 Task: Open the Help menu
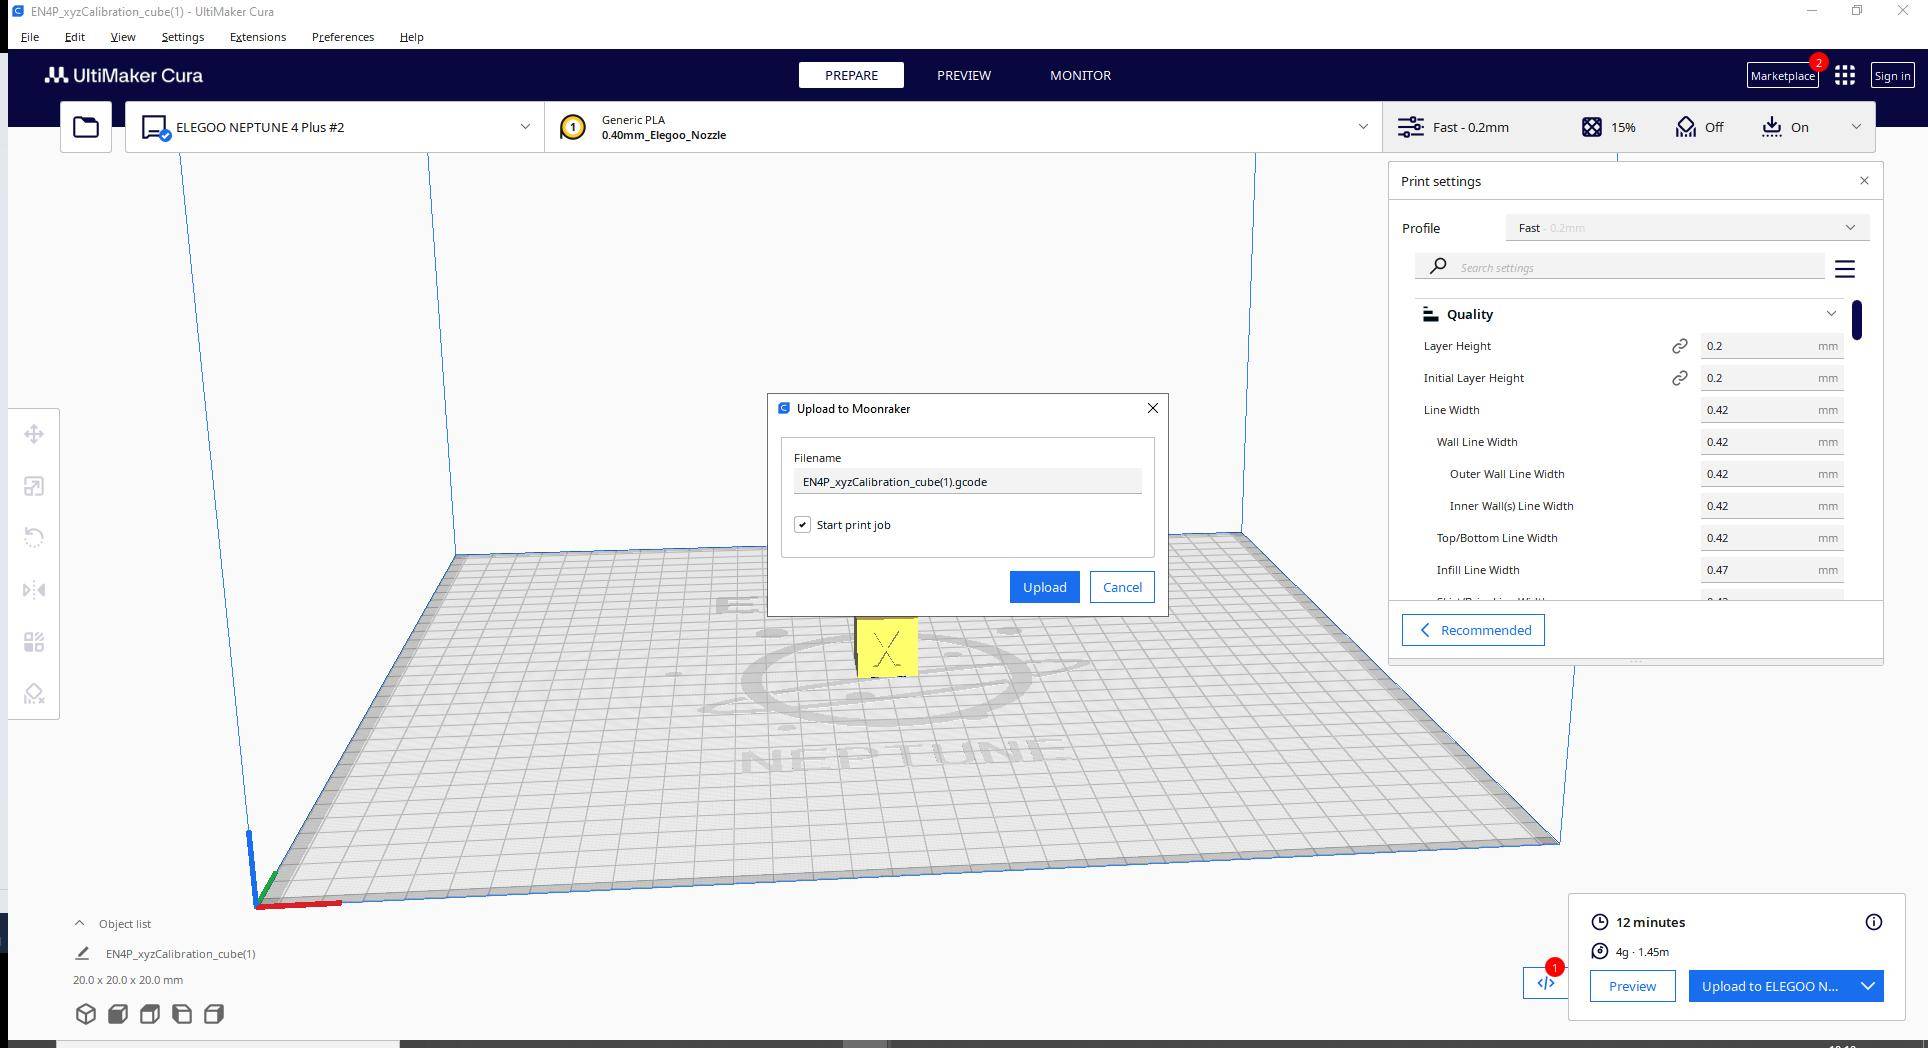(x=412, y=37)
